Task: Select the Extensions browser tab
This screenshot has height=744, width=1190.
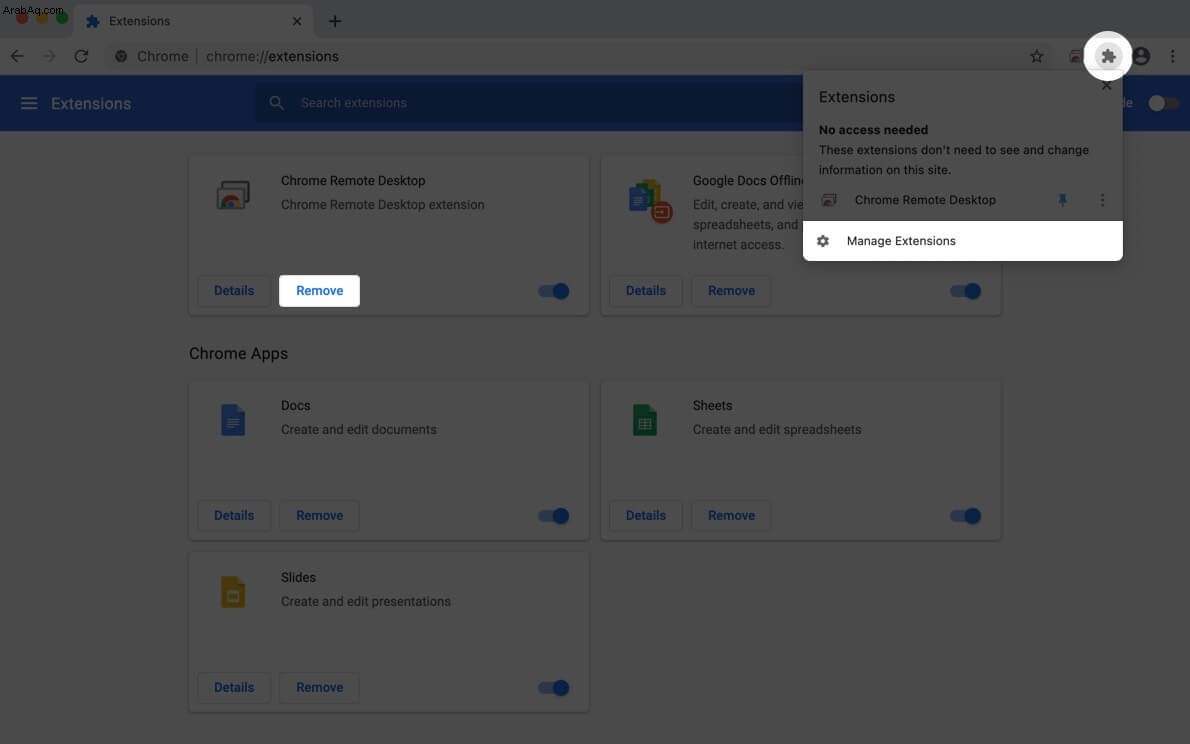Action: pyautogui.click(x=194, y=21)
